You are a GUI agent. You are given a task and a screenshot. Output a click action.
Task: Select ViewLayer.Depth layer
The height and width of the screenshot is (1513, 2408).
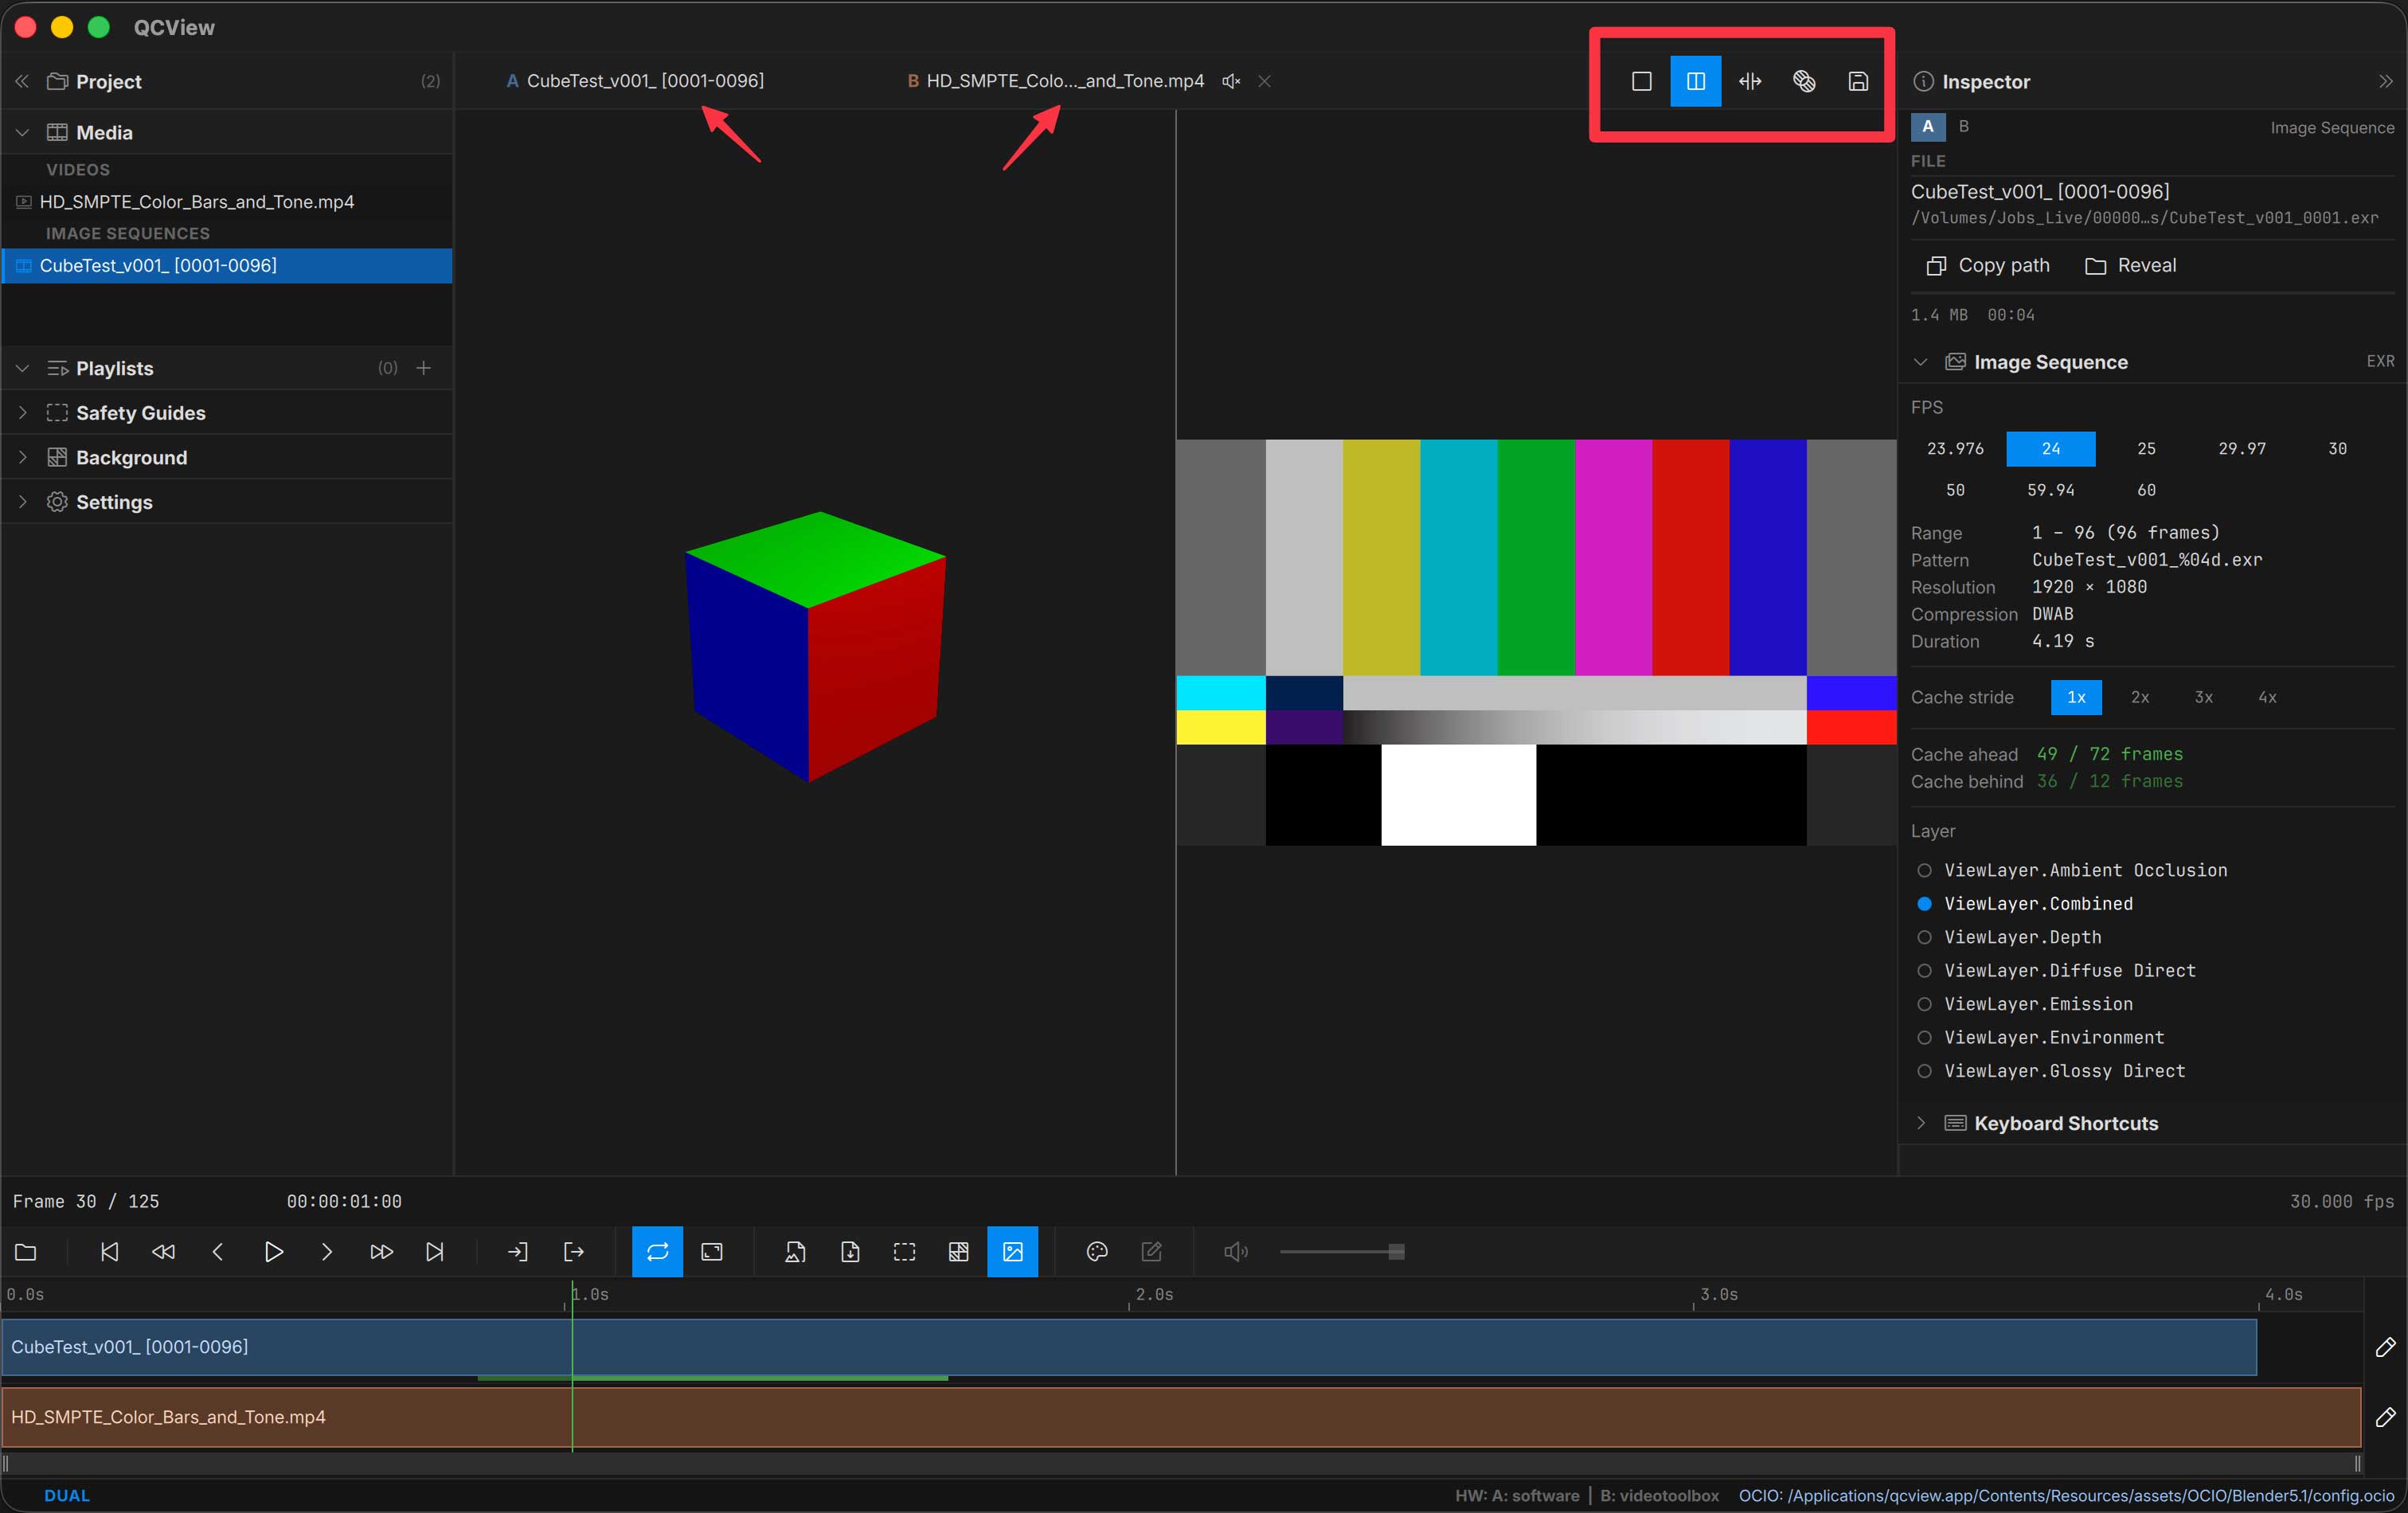coord(2009,937)
